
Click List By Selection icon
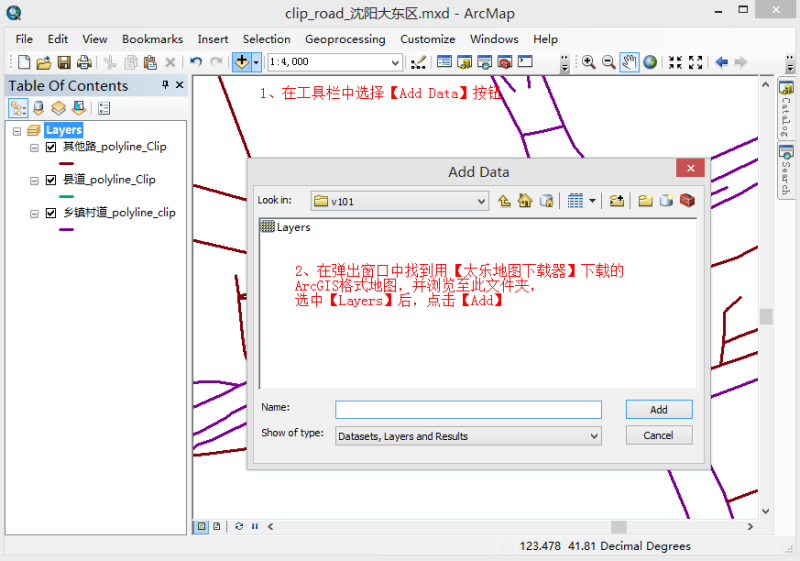[x=79, y=108]
